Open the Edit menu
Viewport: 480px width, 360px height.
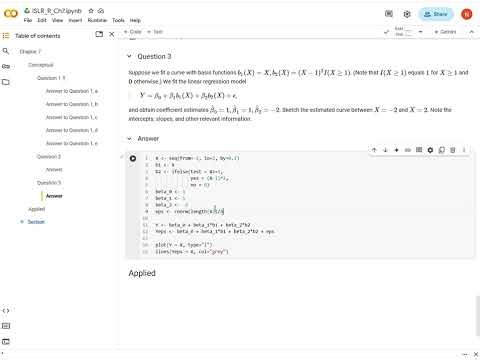[42, 20]
